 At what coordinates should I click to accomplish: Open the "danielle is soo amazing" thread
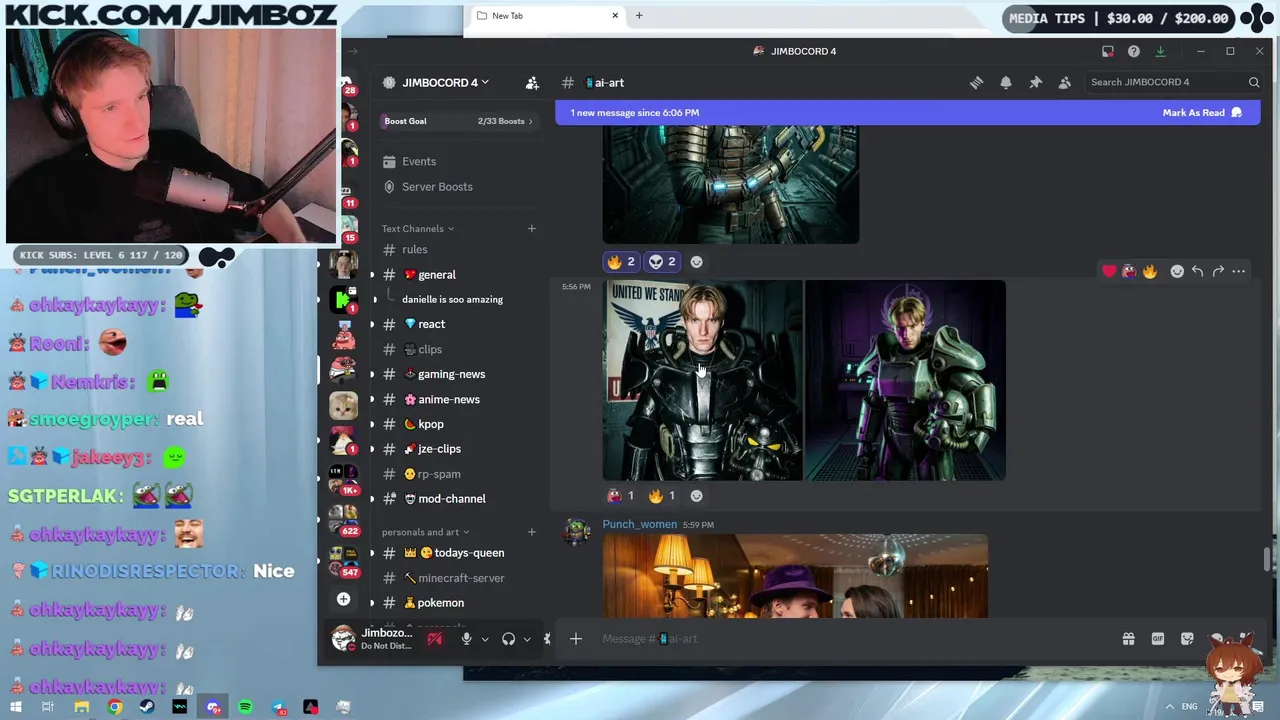pos(452,299)
